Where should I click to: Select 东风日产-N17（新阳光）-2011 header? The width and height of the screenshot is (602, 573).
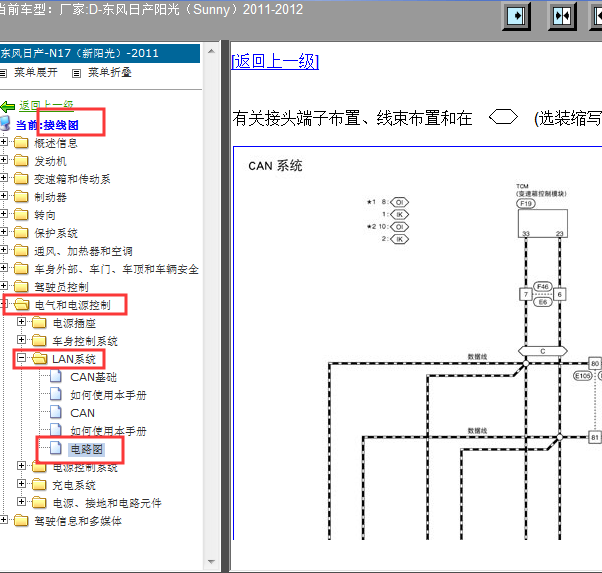click(x=100, y=53)
